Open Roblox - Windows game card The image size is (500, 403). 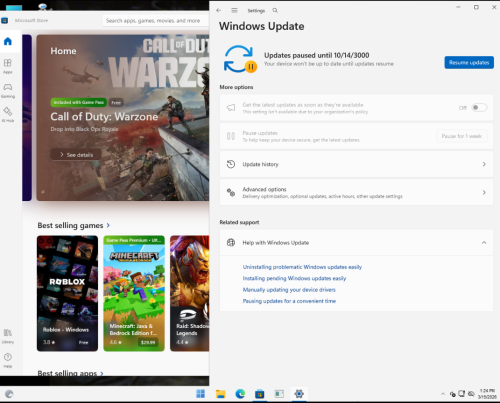tap(67, 293)
